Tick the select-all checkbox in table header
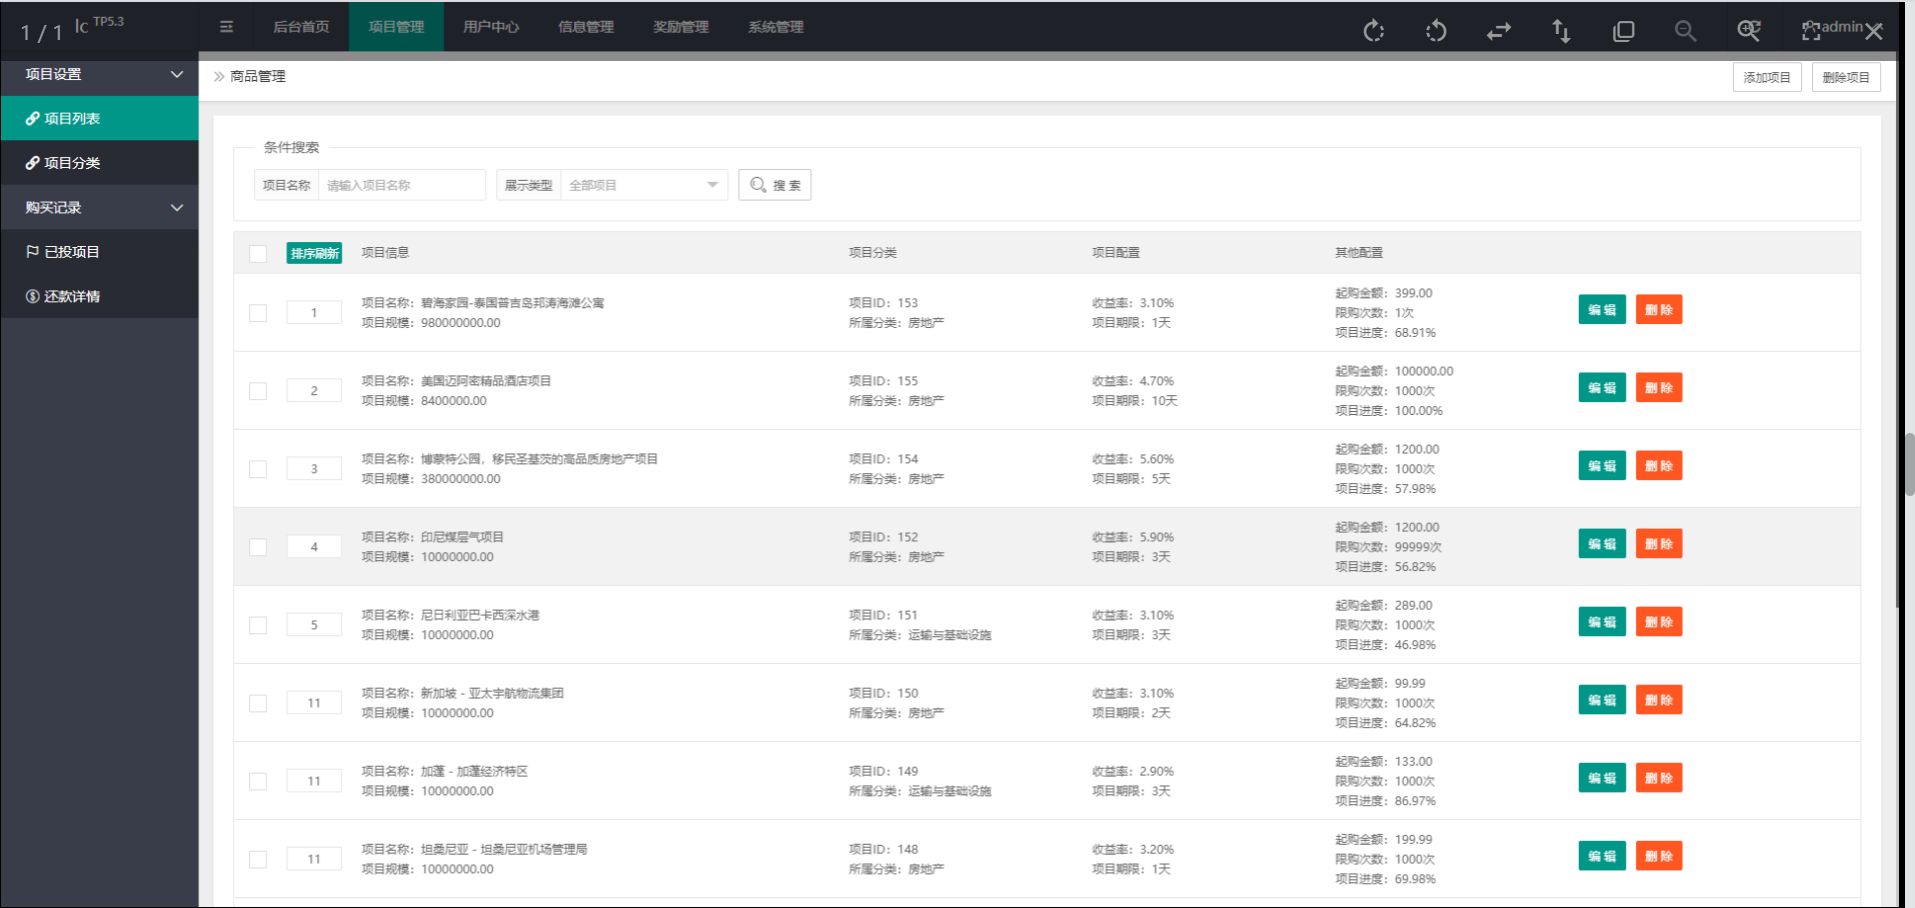Screen dimensions: 1915x908 [258, 254]
